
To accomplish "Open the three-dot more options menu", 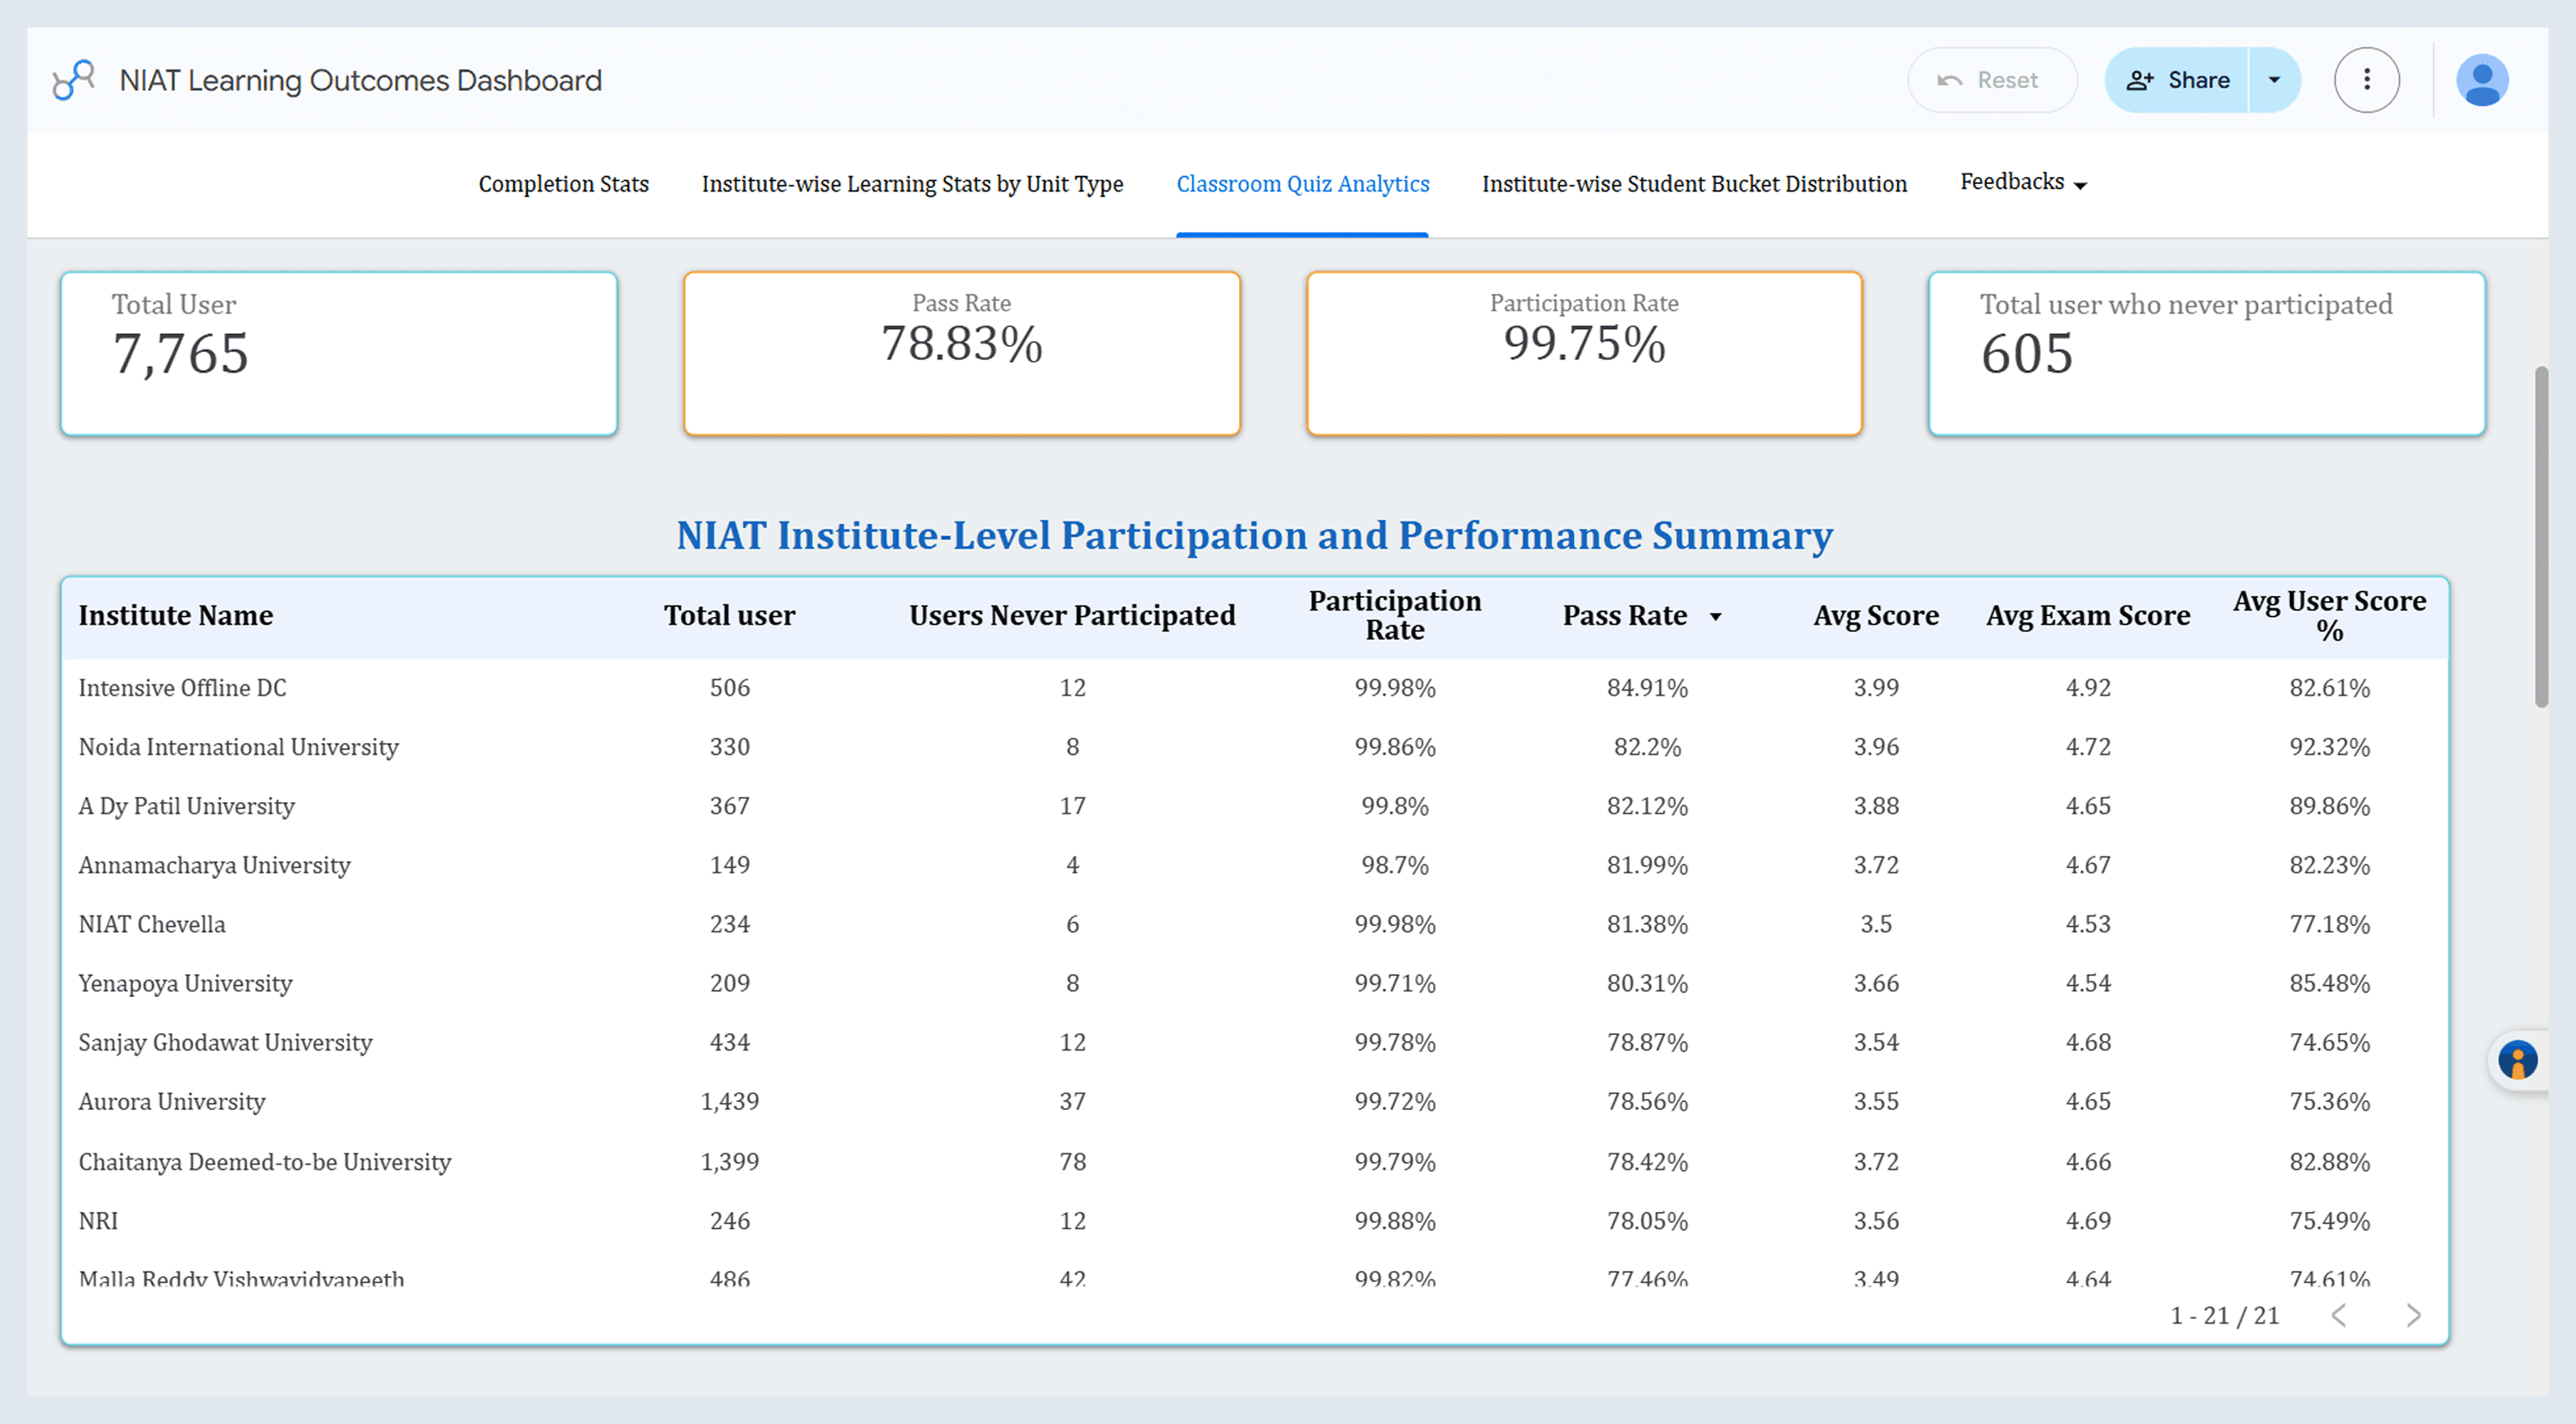I will (2366, 80).
